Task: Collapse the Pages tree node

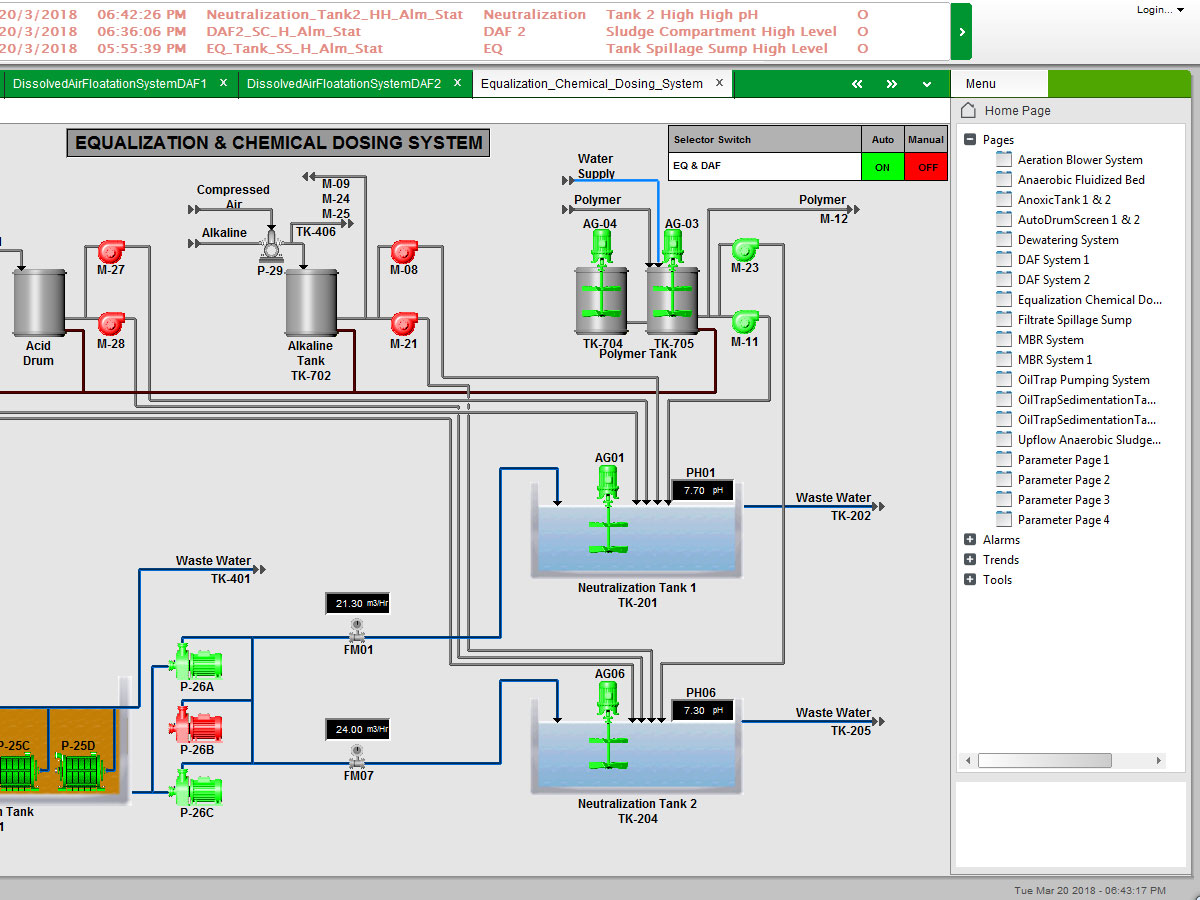Action: coord(970,140)
